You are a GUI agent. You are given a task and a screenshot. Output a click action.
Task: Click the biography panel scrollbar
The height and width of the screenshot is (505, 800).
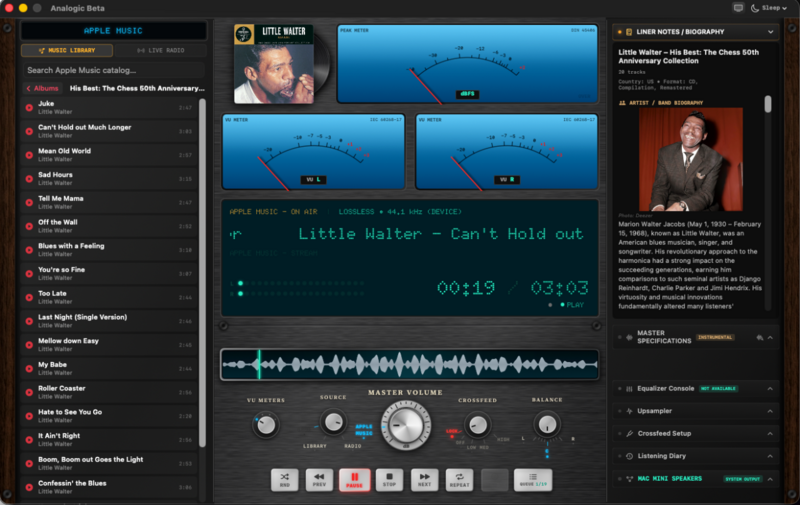tap(768, 104)
